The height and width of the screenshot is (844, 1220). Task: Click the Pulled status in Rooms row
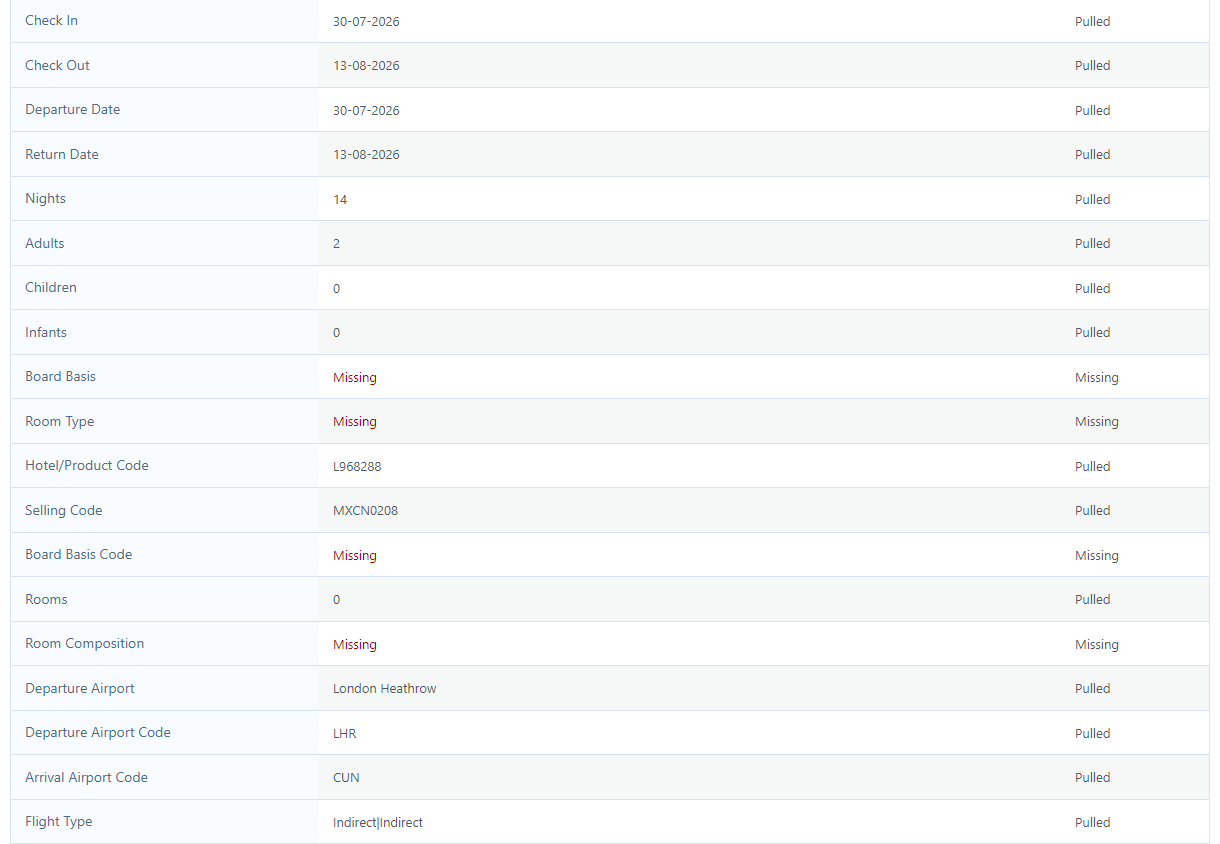pos(1093,600)
